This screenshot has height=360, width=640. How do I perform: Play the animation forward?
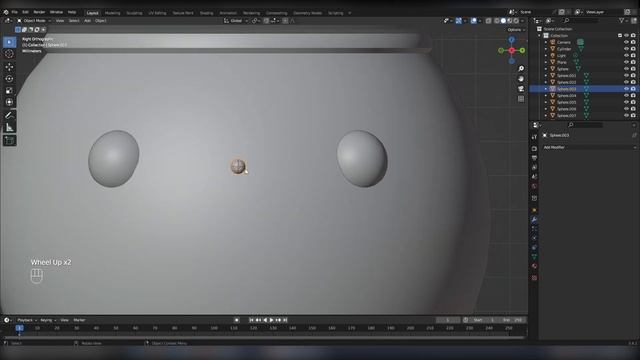coord(272,320)
